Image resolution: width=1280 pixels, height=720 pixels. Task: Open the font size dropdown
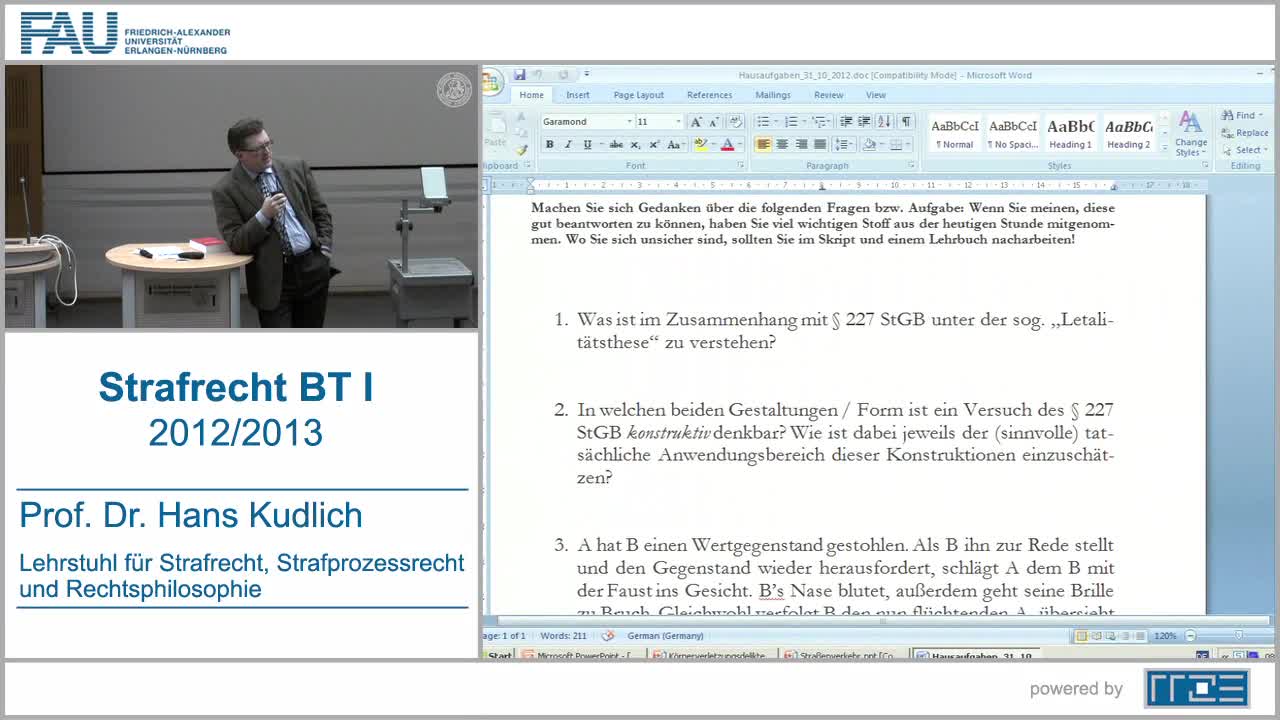[678, 122]
